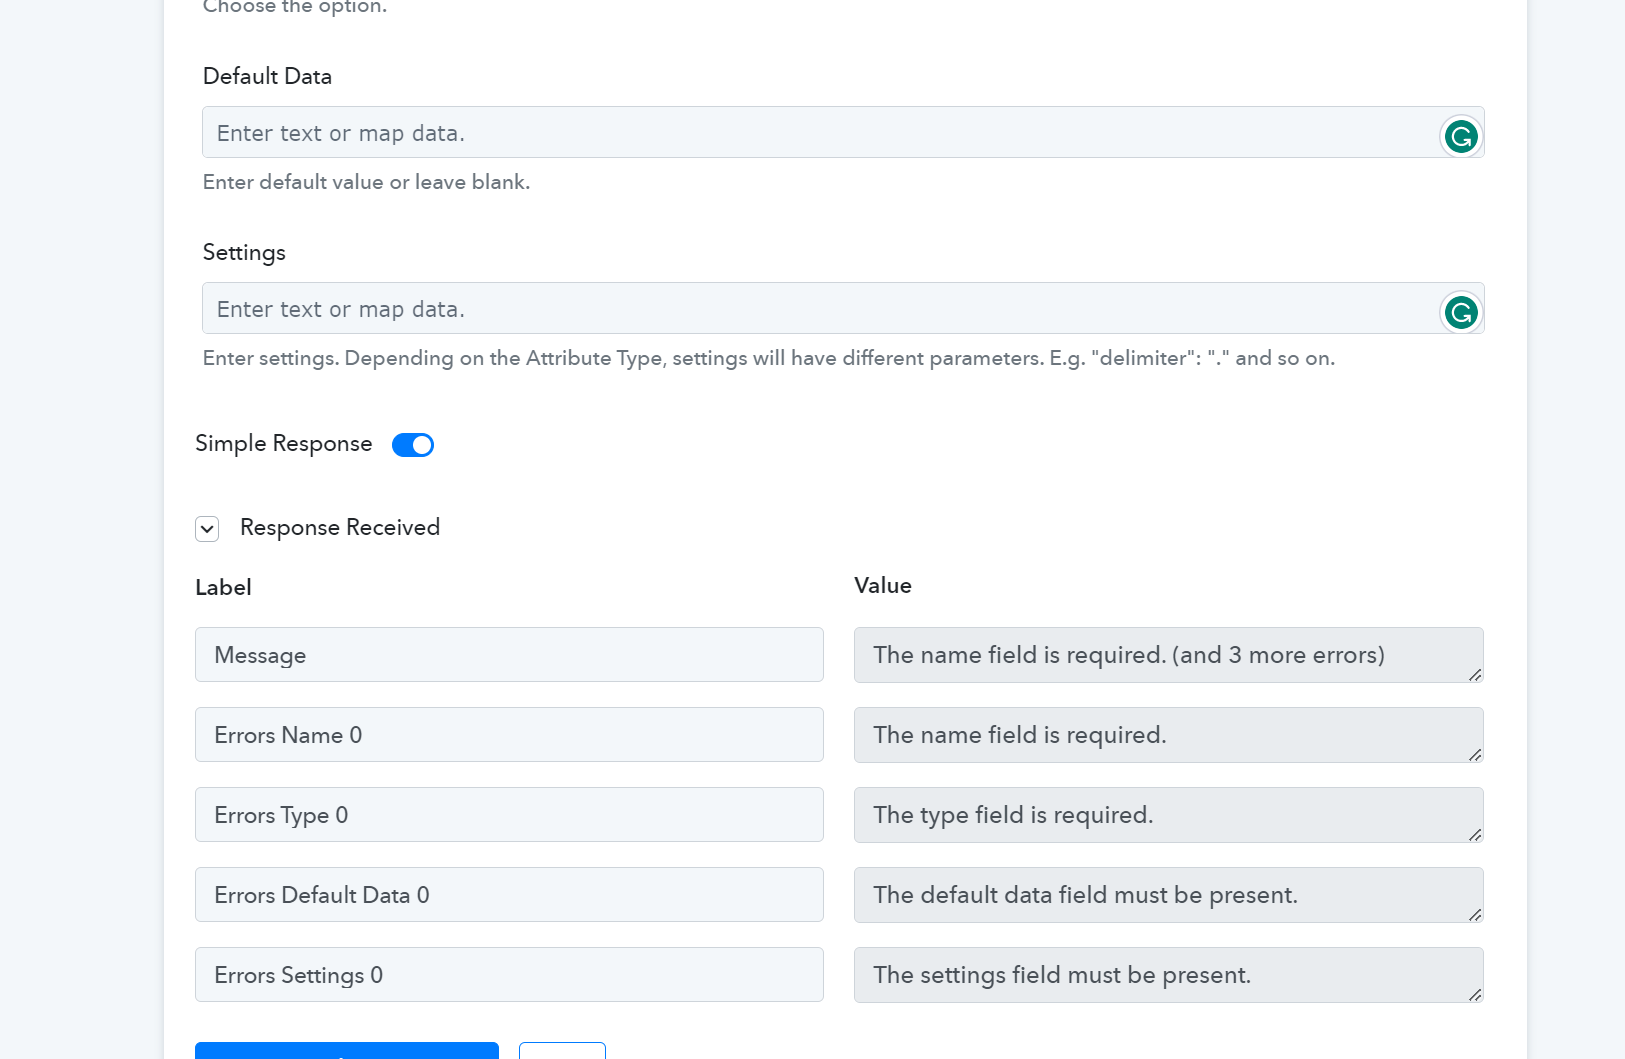Click resize handle on type field error box
This screenshot has height=1059, width=1625.
1475,835
